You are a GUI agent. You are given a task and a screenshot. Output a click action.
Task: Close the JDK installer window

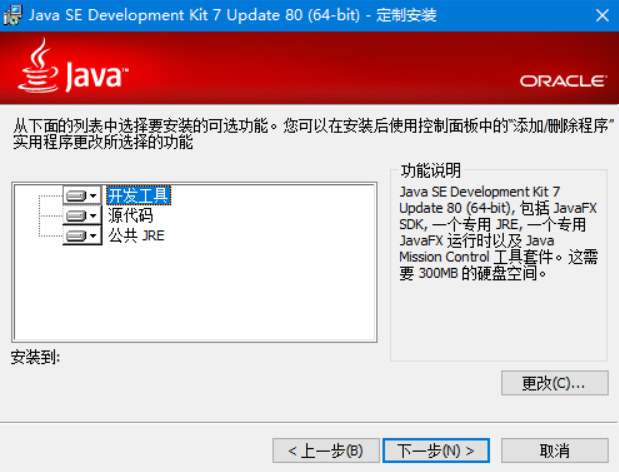(x=602, y=15)
